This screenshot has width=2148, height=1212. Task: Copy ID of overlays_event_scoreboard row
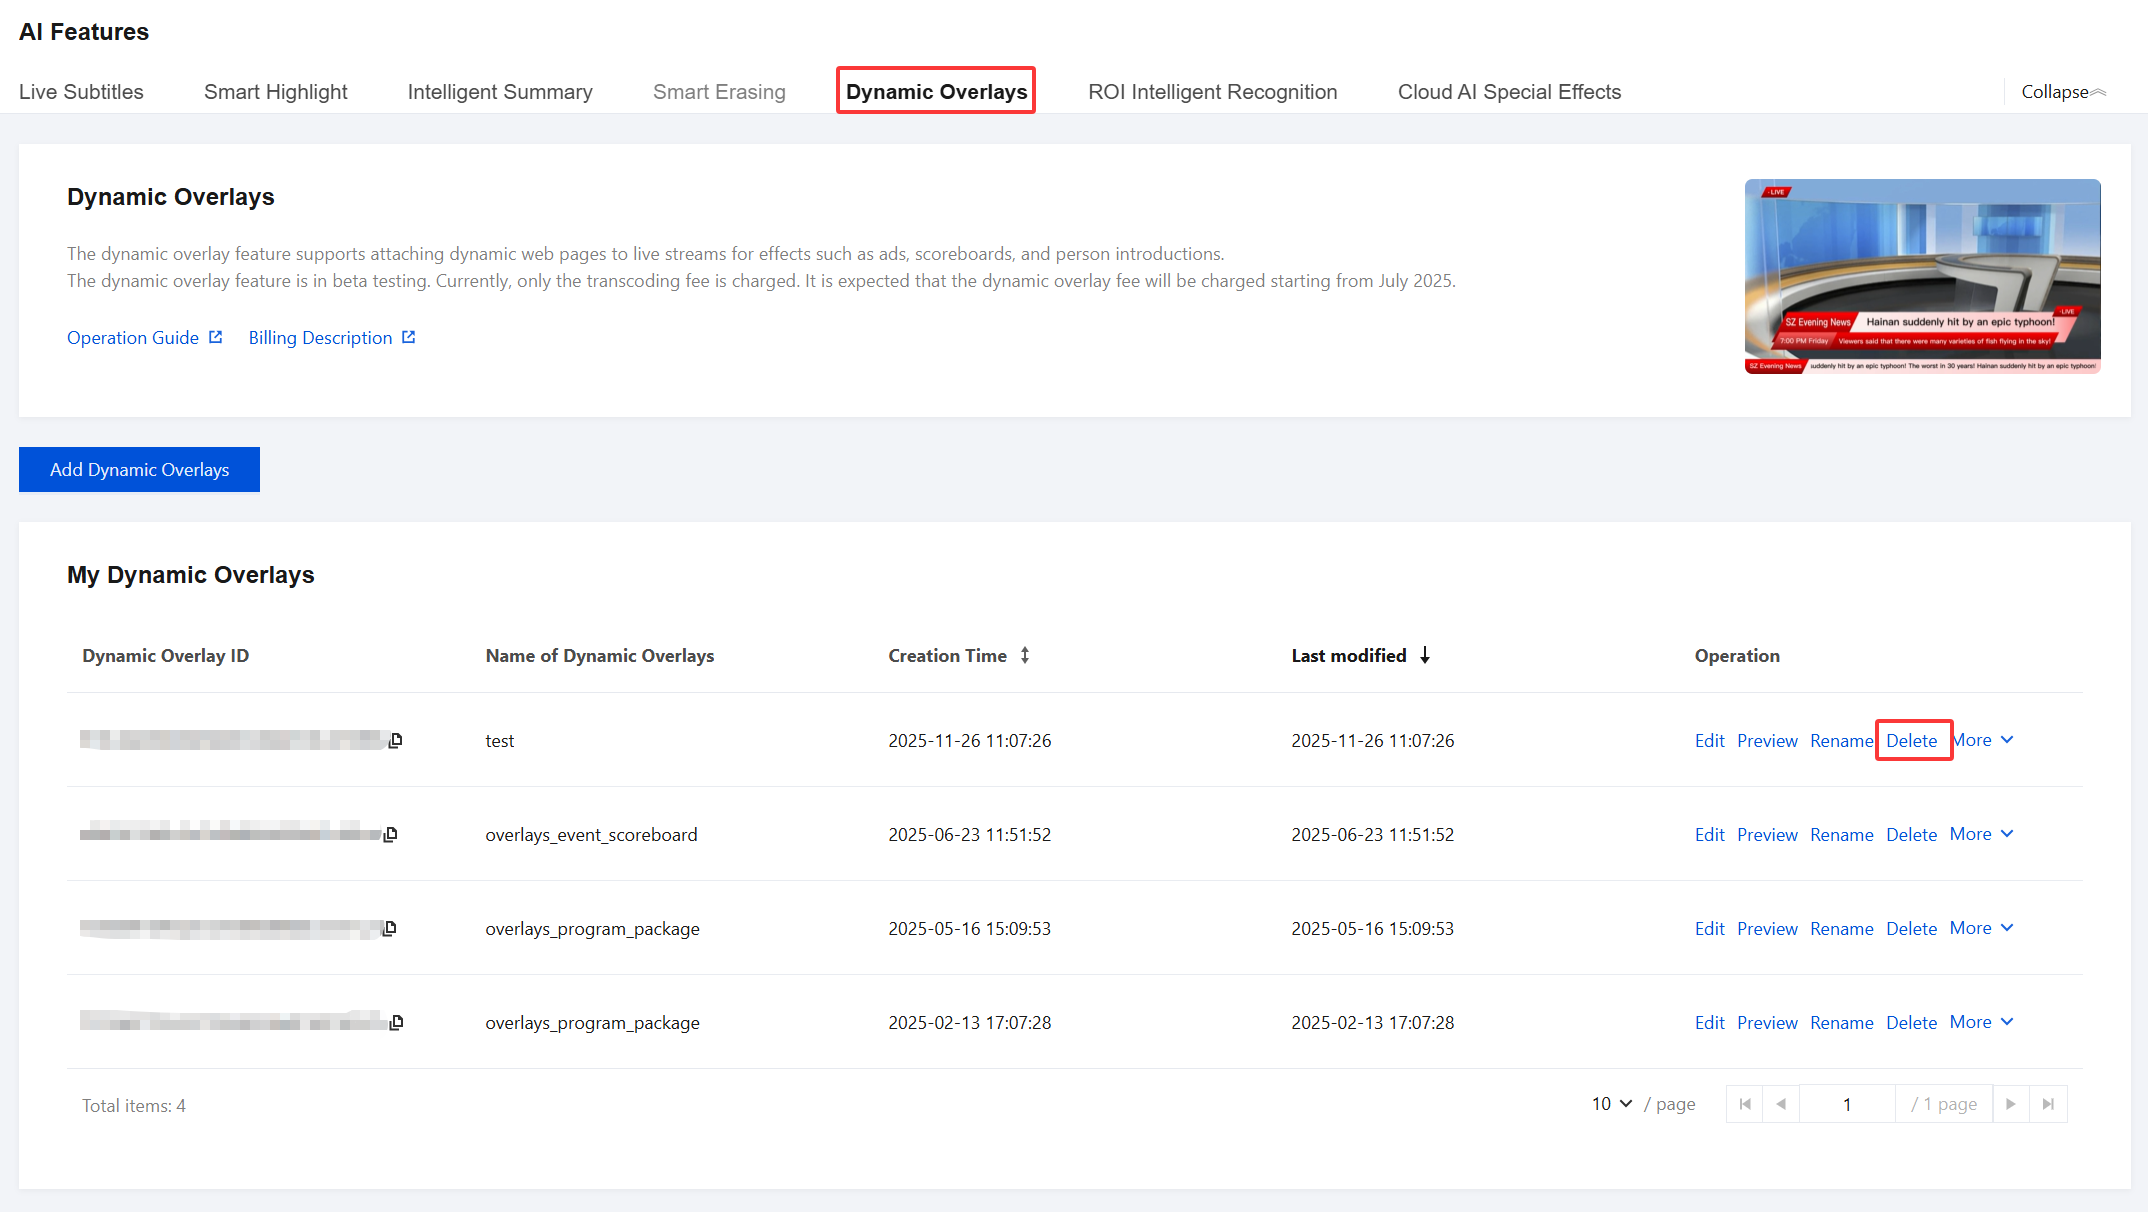coord(391,834)
